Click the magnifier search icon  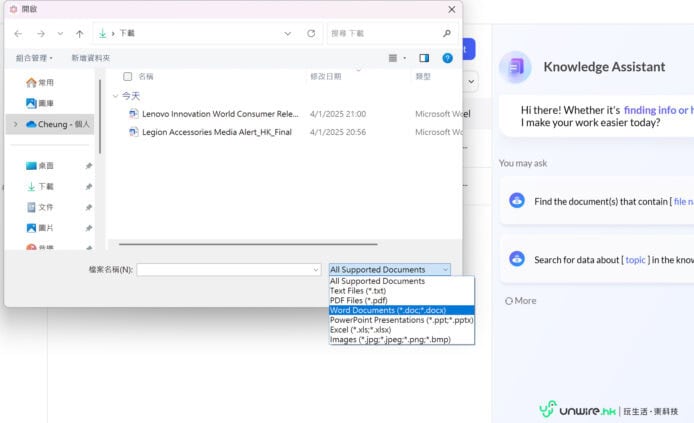[447, 34]
